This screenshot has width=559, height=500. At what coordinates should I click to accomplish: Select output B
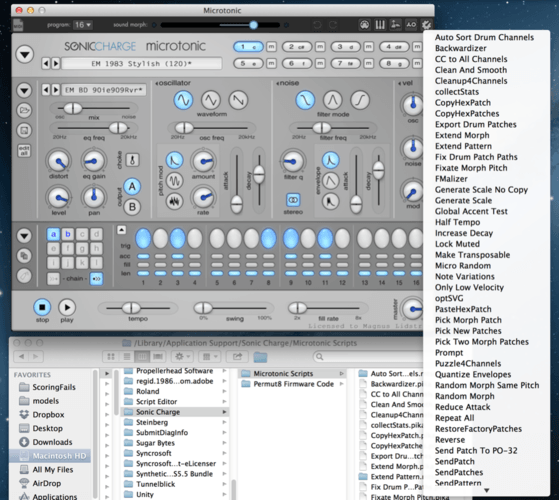(x=132, y=207)
